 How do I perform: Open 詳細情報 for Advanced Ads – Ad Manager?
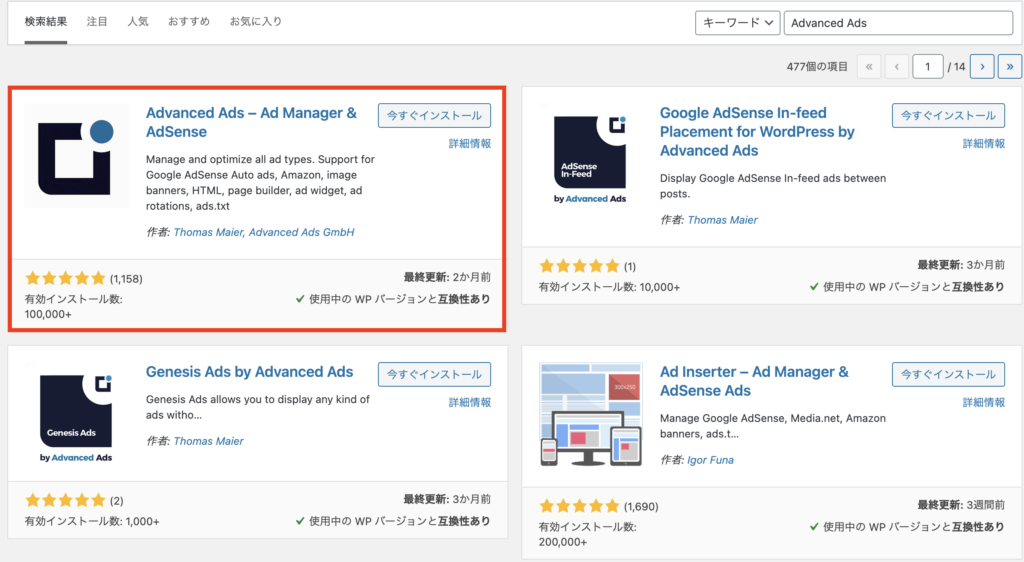point(470,144)
